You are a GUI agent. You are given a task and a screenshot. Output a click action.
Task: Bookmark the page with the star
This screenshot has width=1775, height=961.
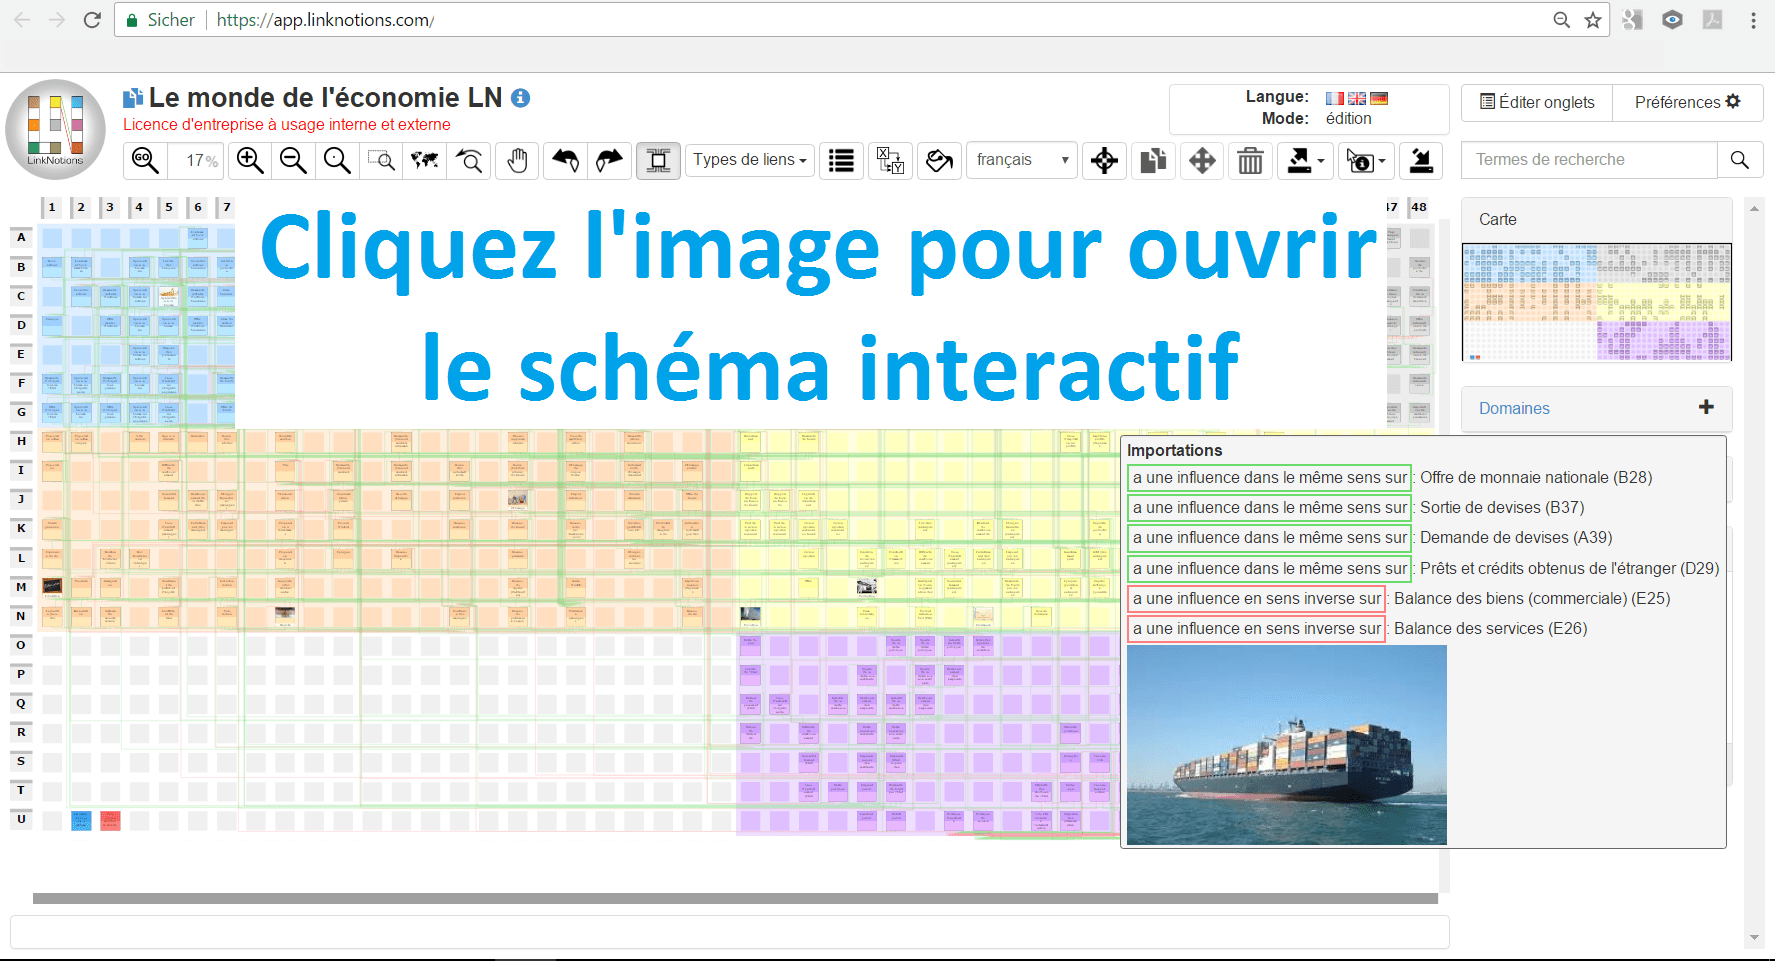[1593, 20]
